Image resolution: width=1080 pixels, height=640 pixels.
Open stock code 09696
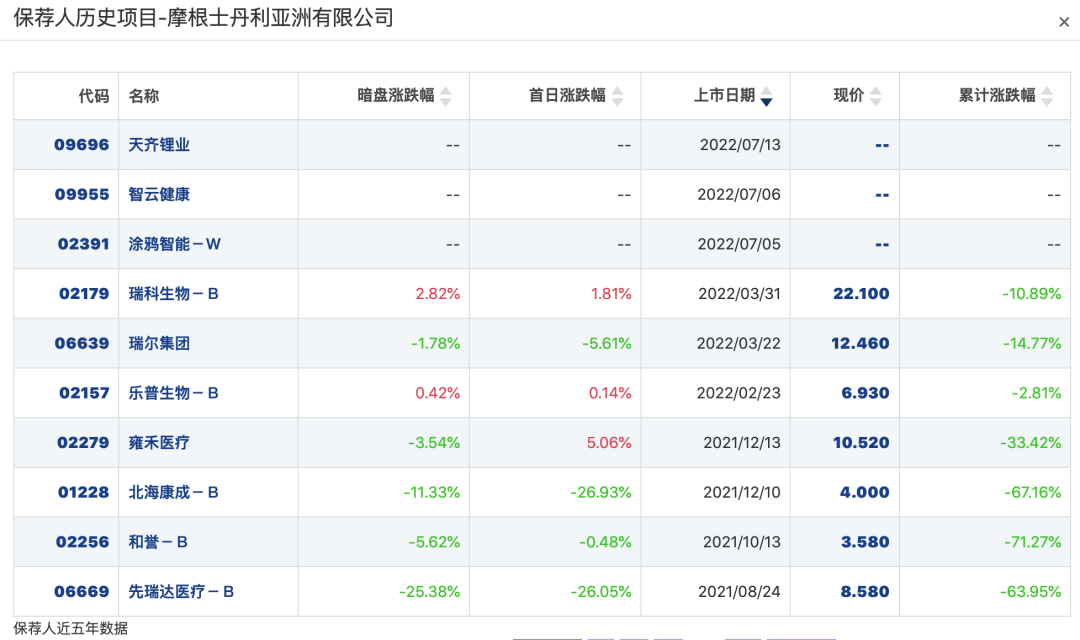pos(81,145)
